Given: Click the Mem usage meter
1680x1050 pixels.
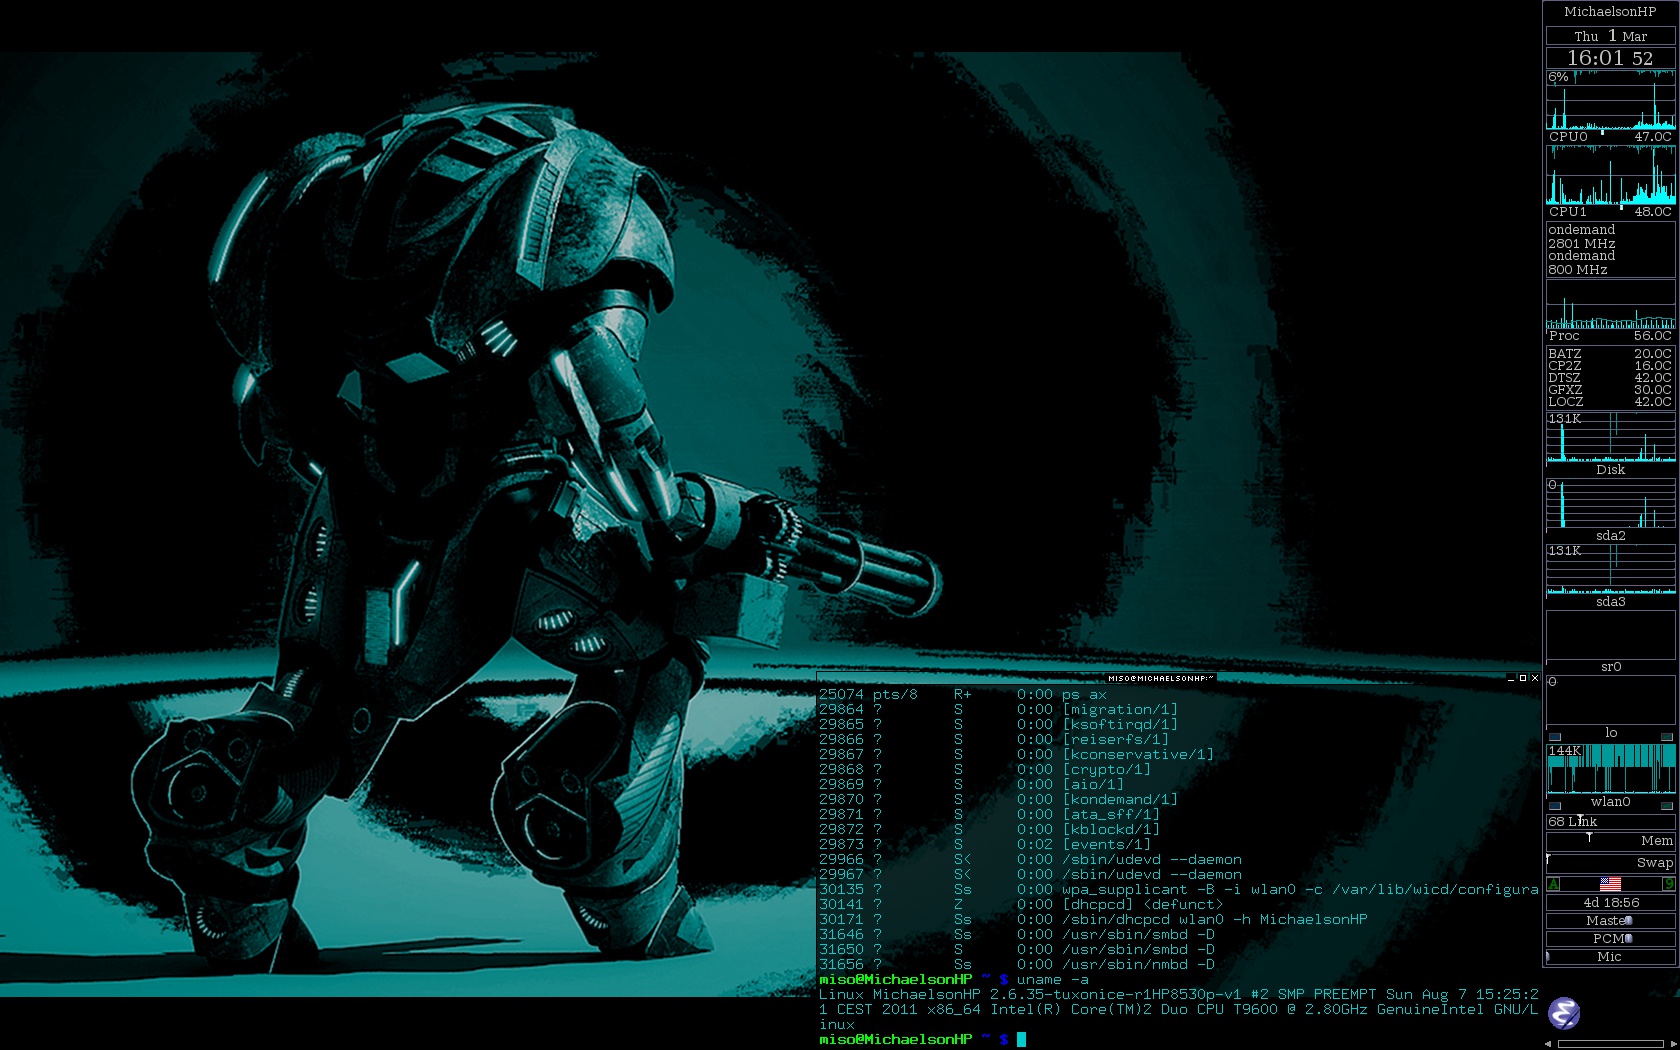Looking at the screenshot, I should click(x=1610, y=841).
